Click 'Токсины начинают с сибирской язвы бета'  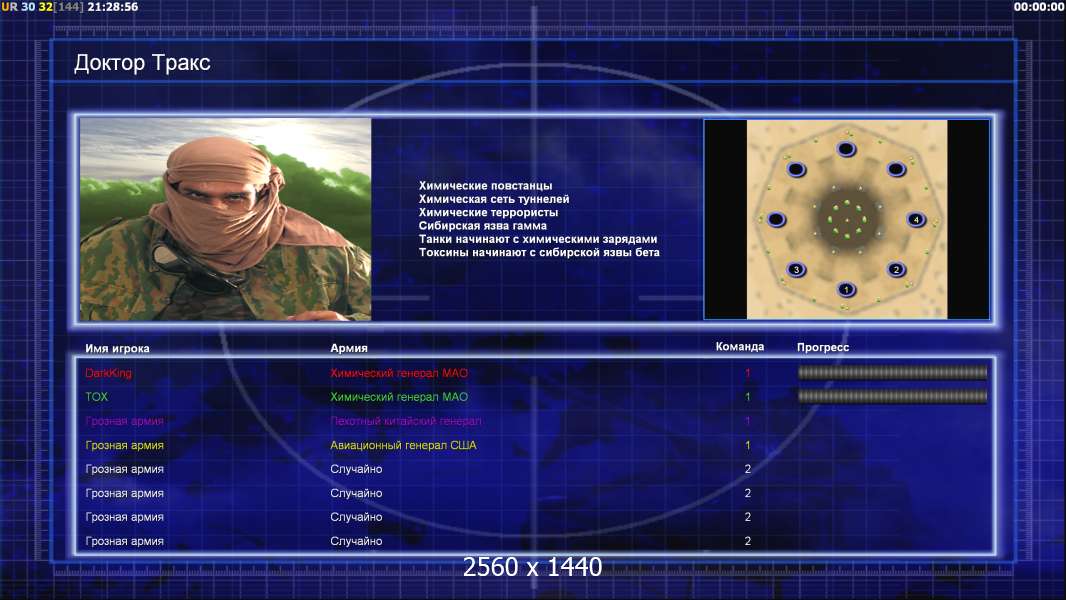coord(539,252)
